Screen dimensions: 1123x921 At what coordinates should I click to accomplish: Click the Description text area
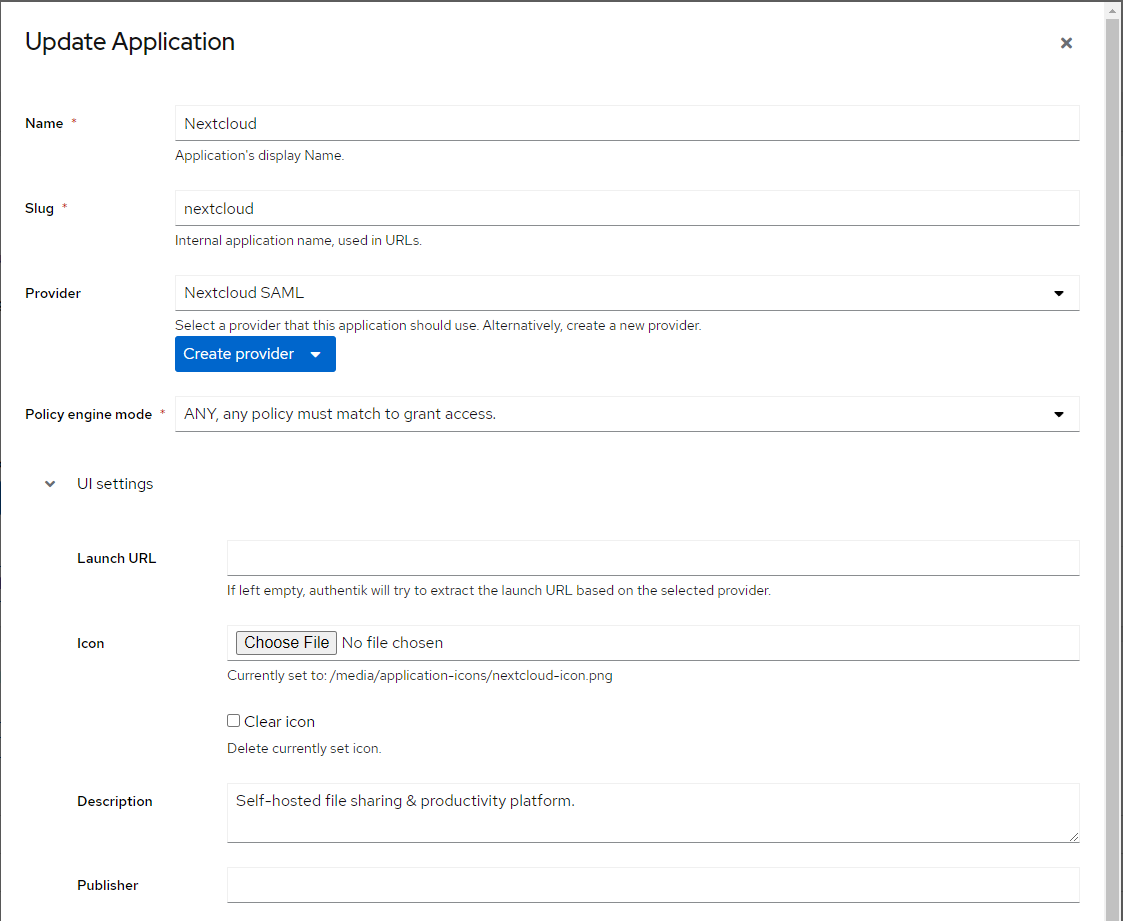[x=652, y=812]
